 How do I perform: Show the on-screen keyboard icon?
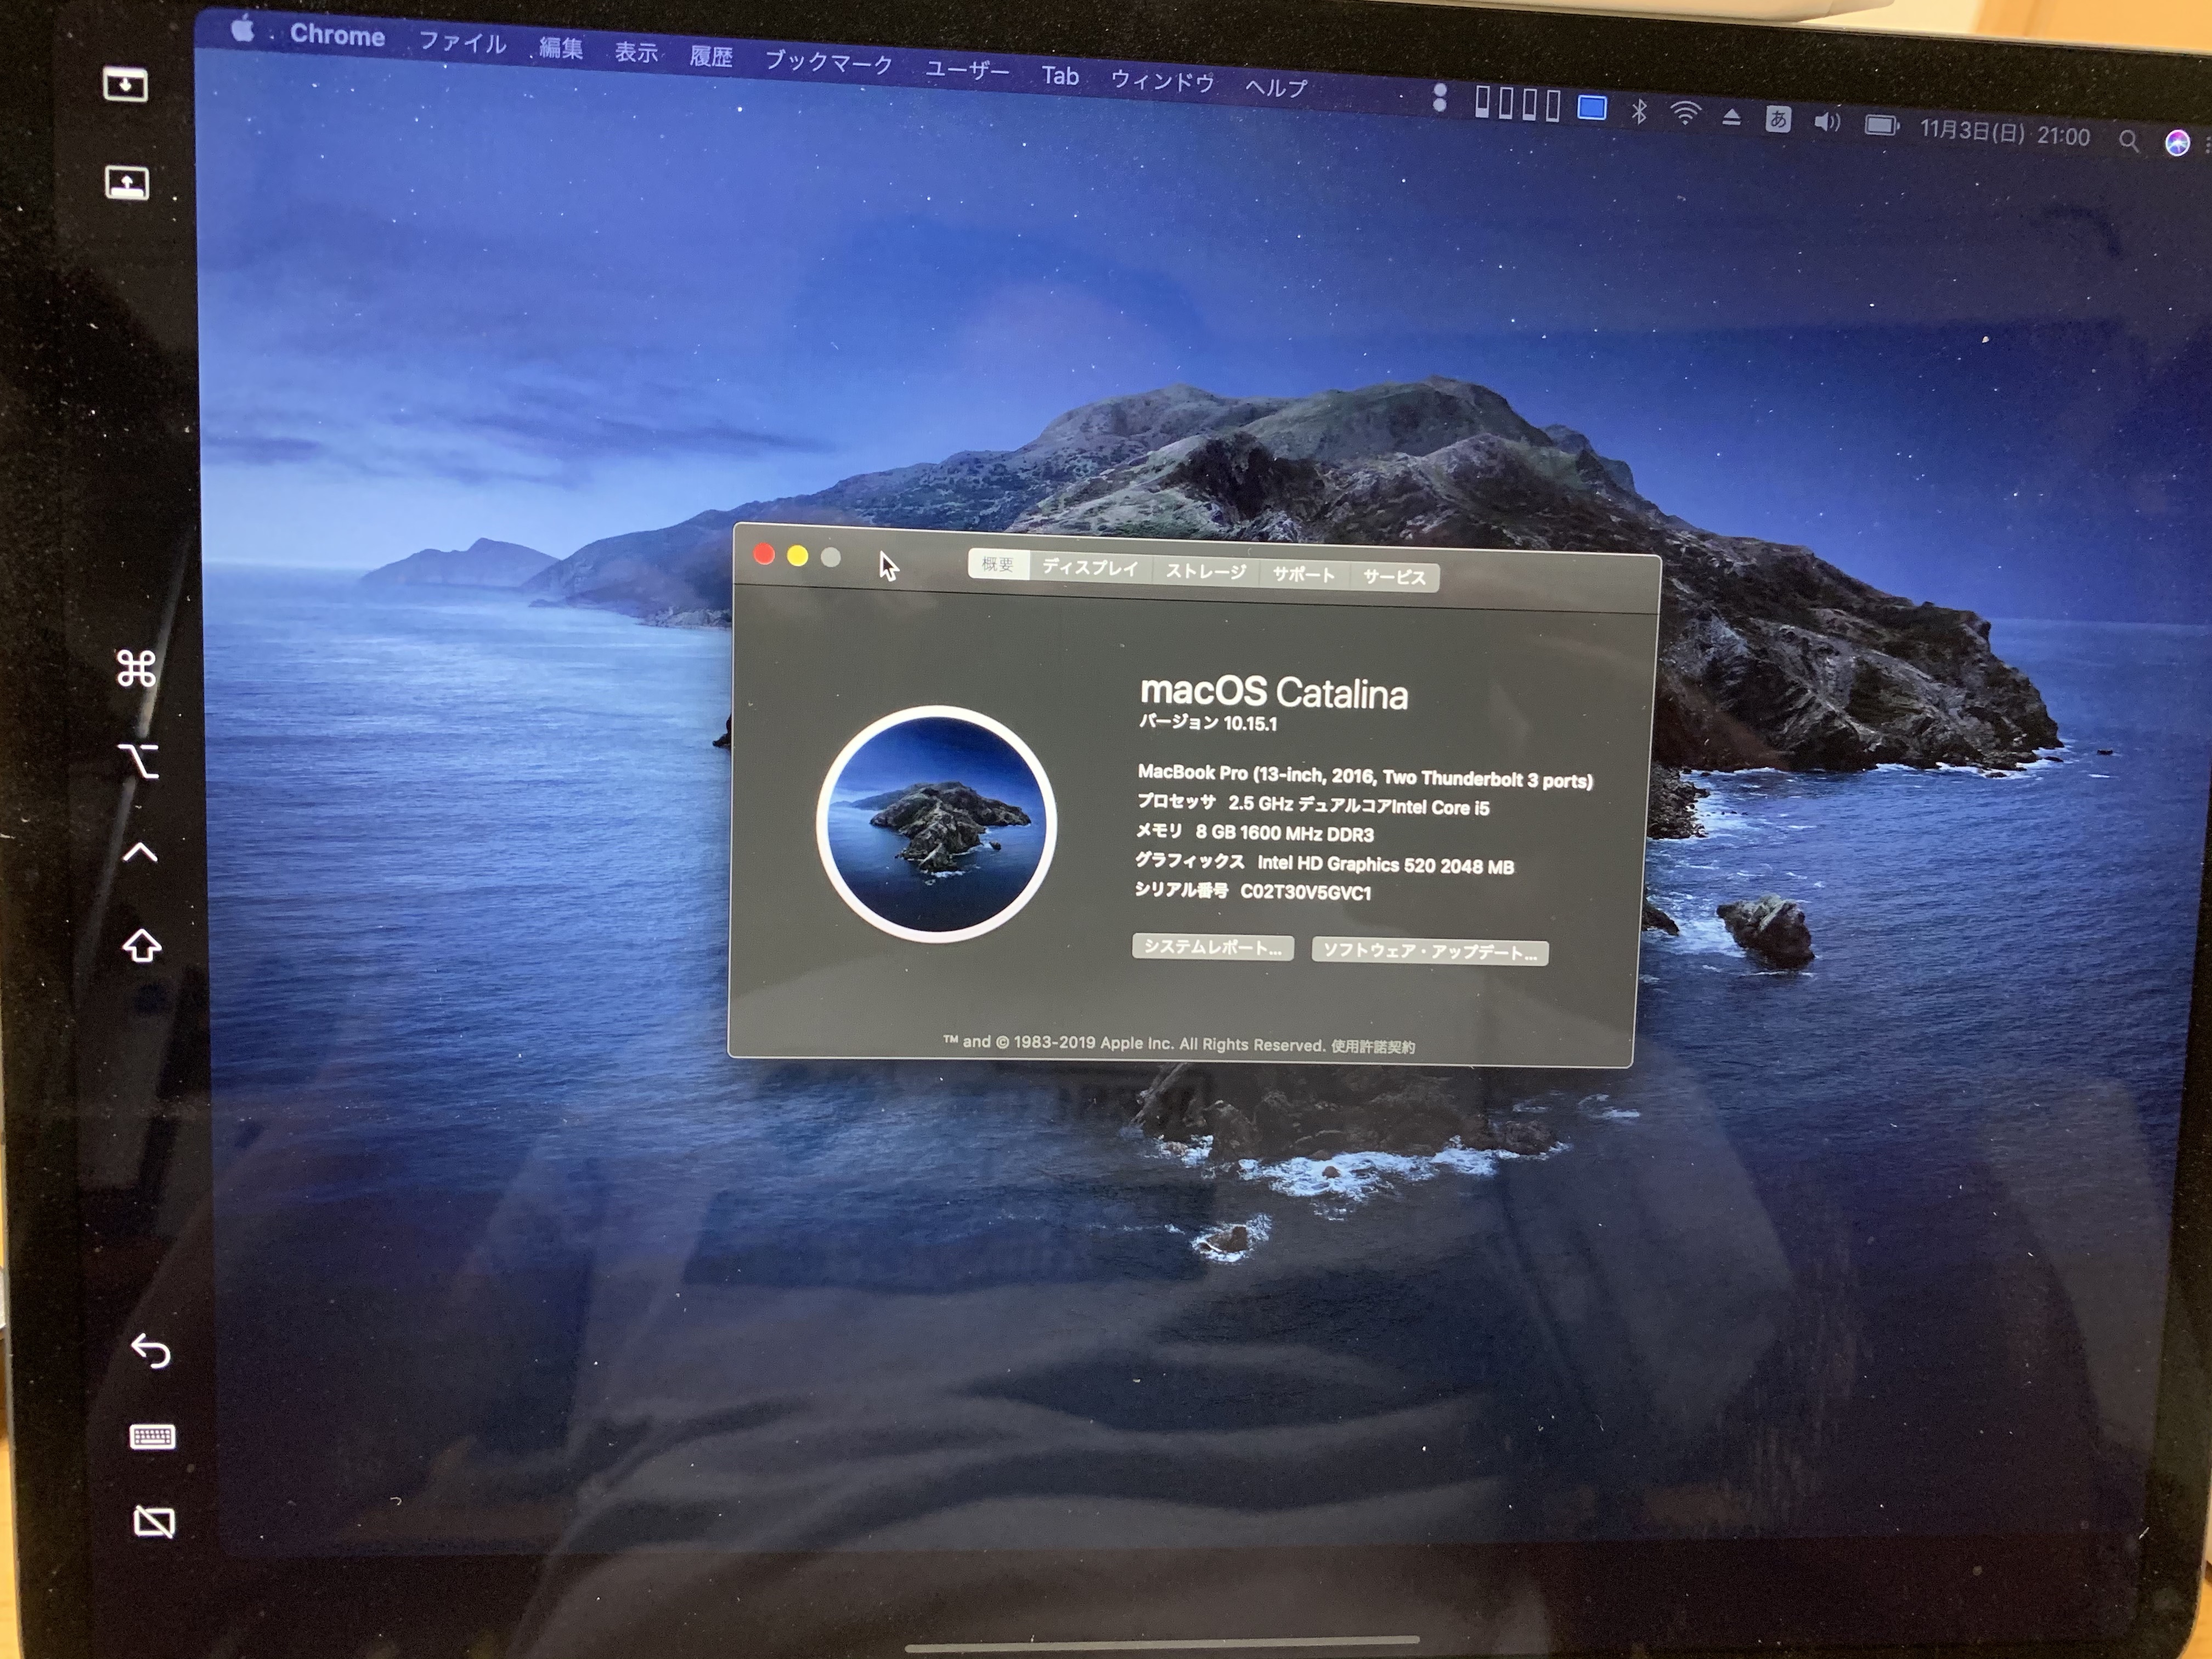coord(153,1437)
